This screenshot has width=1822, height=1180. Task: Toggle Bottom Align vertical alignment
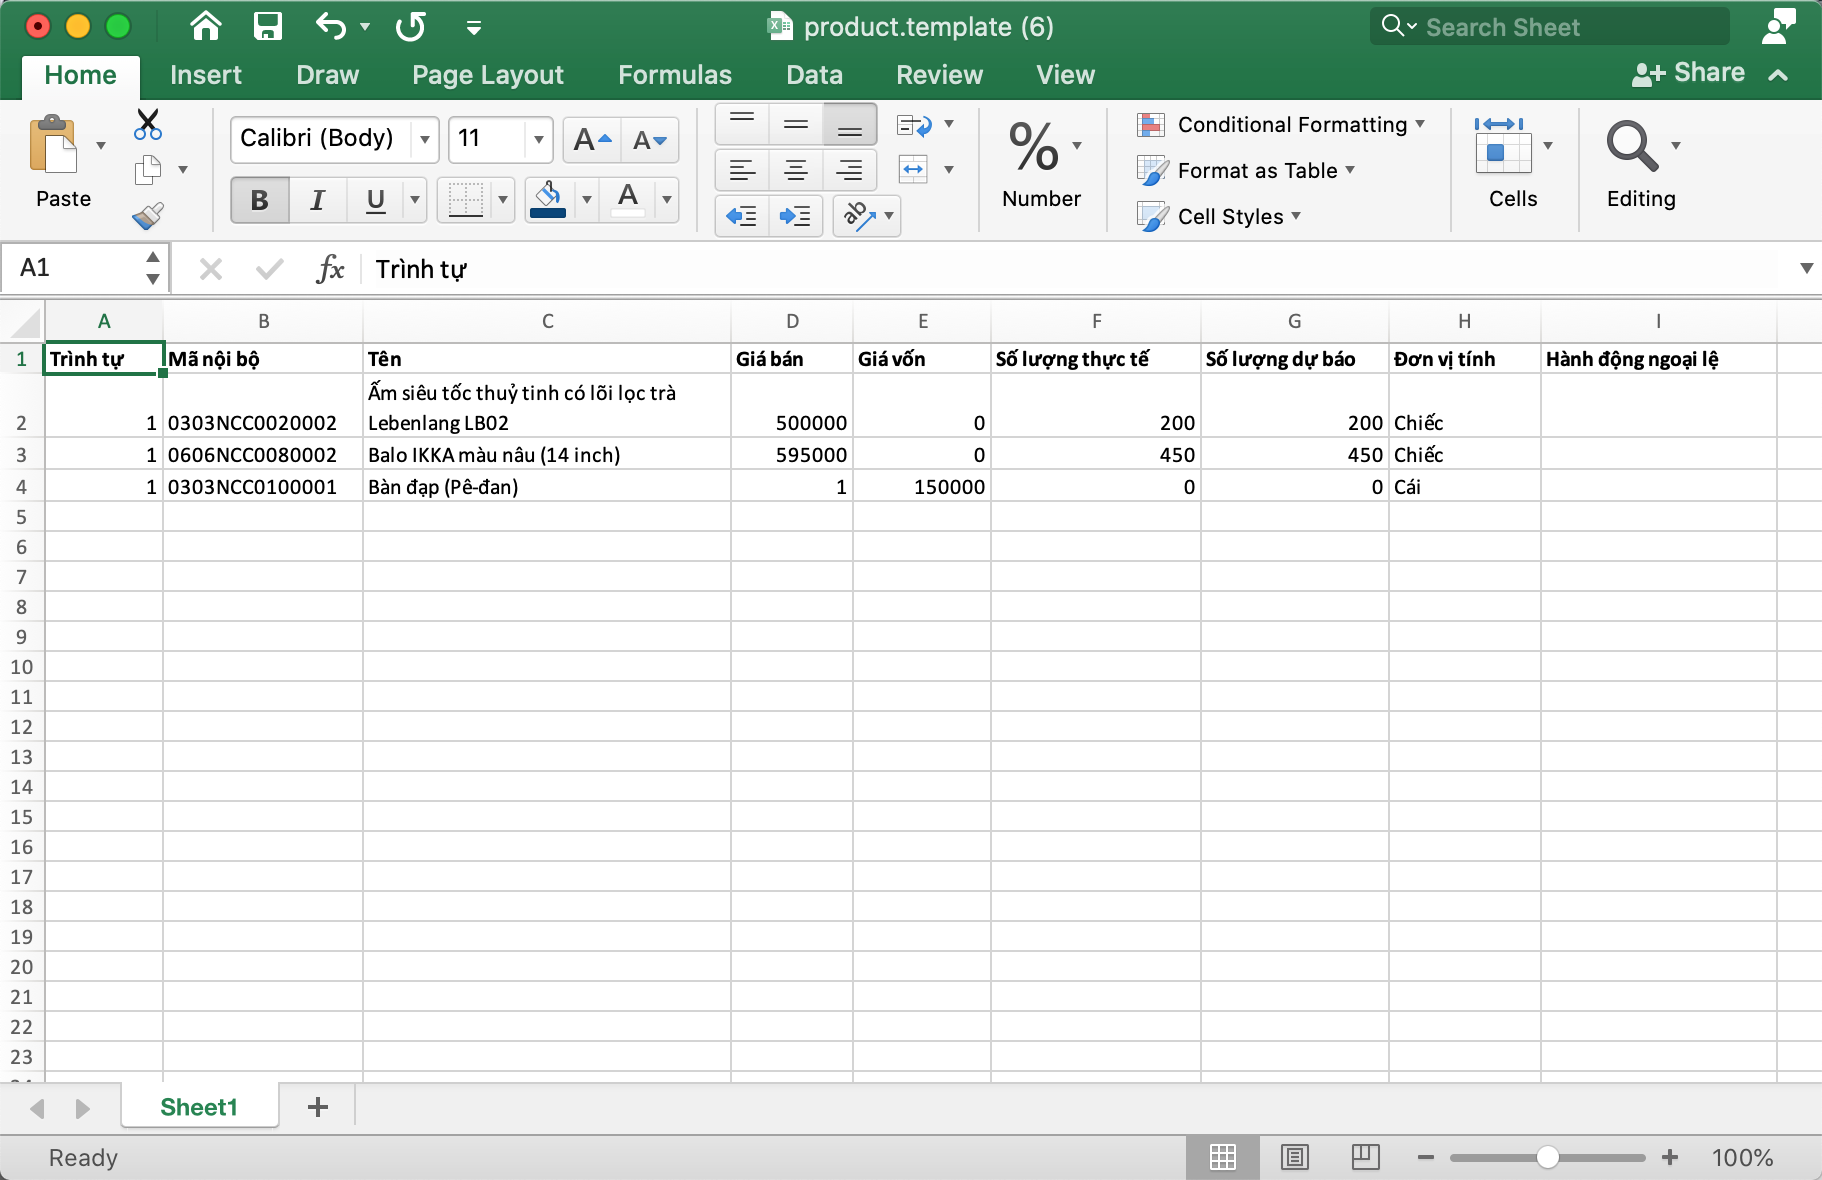coord(850,124)
